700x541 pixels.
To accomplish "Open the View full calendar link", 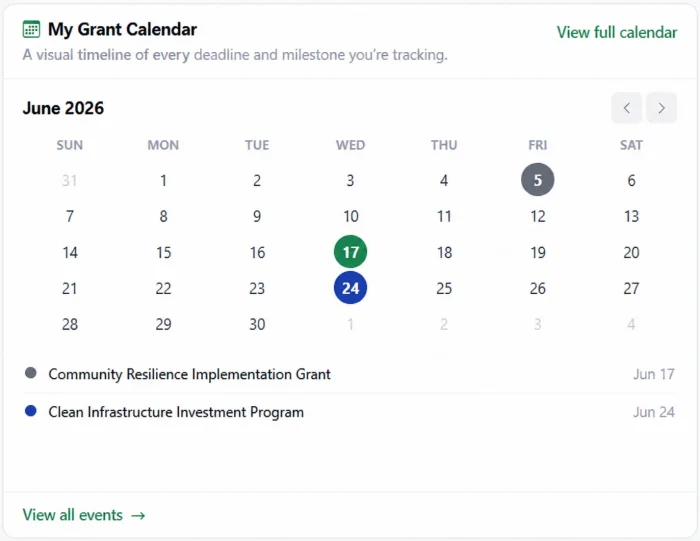I will (617, 32).
